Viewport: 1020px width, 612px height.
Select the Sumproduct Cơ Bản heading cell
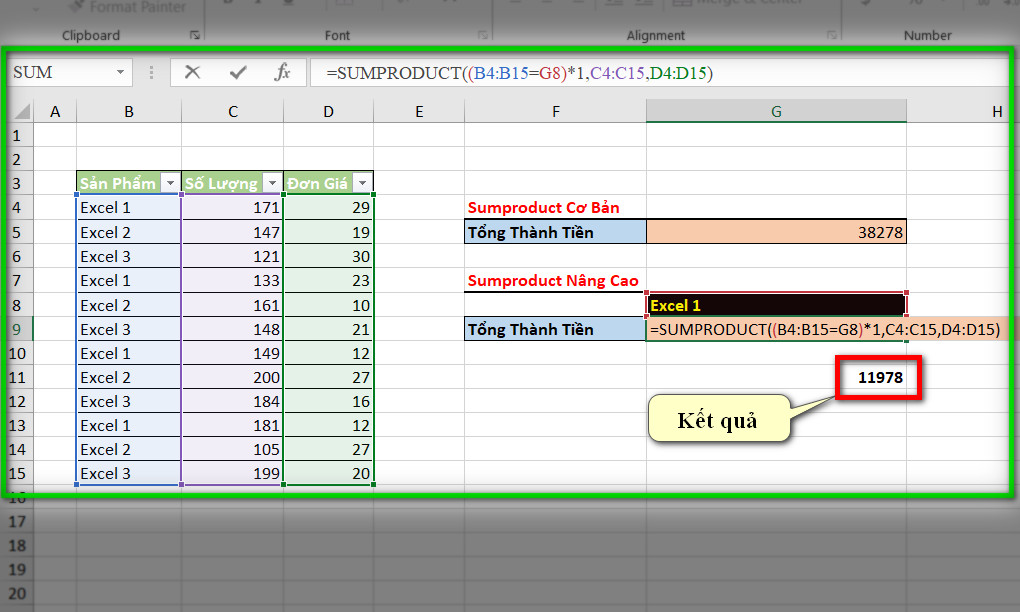(x=556, y=207)
